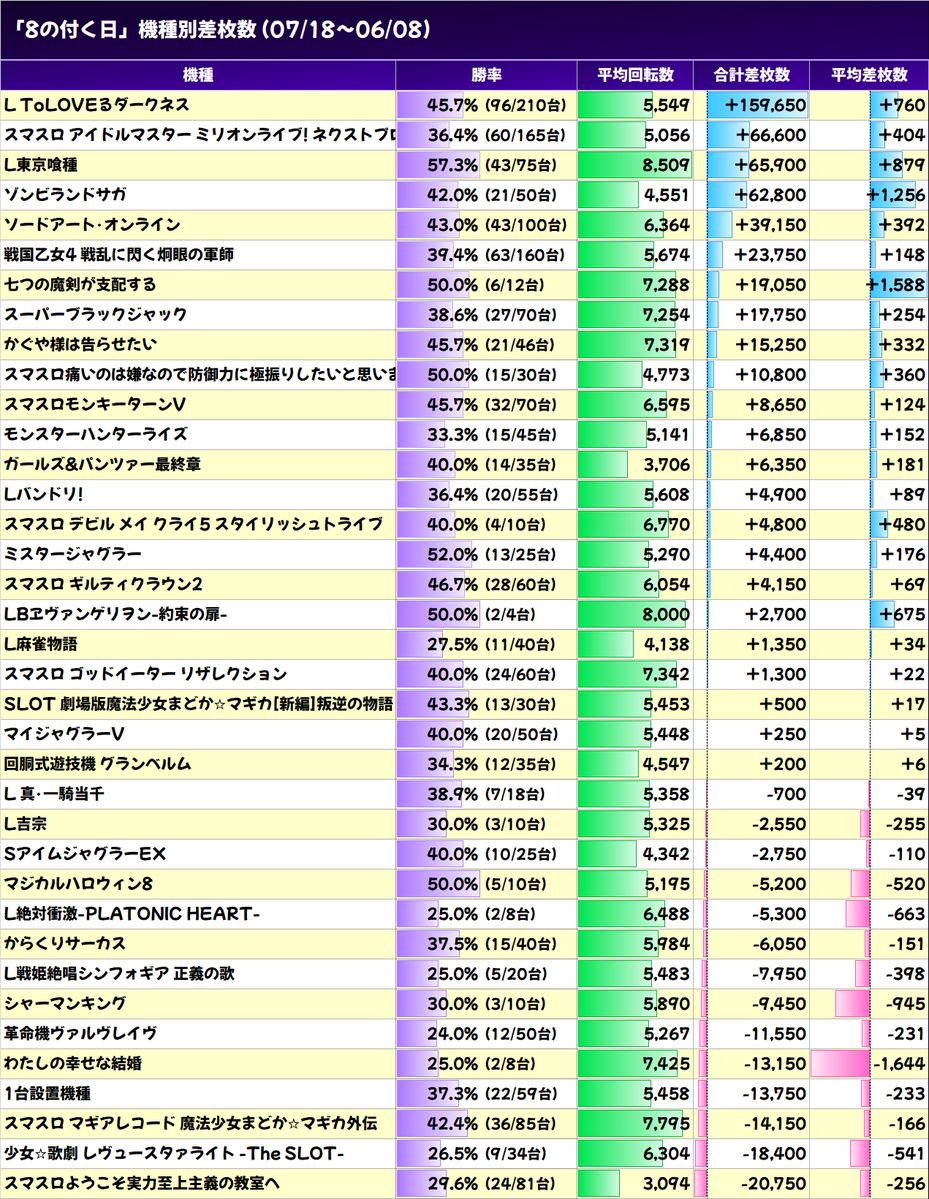Click average difference -1,644
Screen dimensions: 929x1199
[900, 1064]
